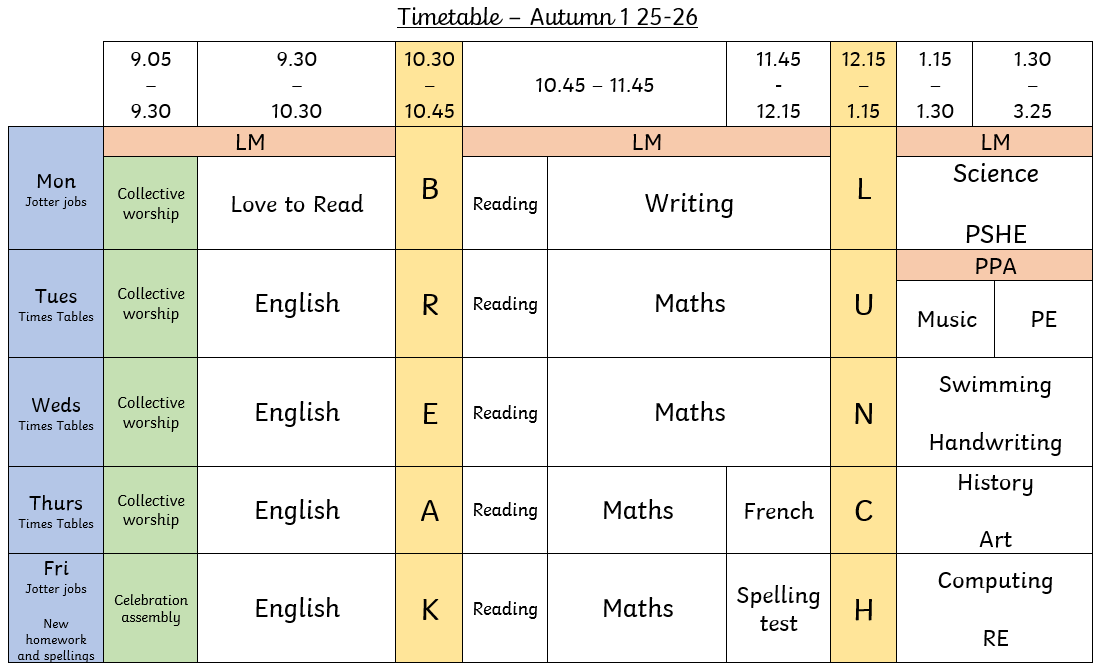Select the Mon Jotter jobs day cell

coord(56,188)
